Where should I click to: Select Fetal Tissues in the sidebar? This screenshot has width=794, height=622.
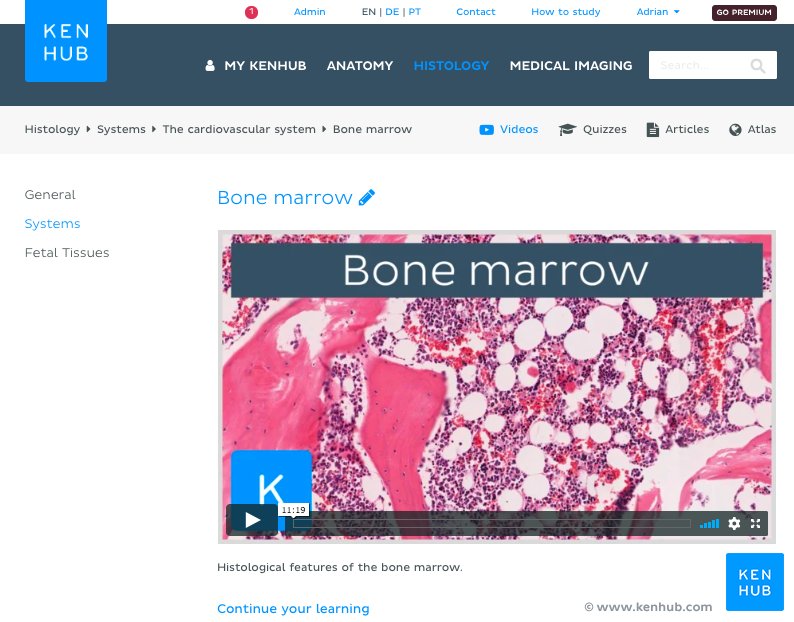pyautogui.click(x=67, y=252)
